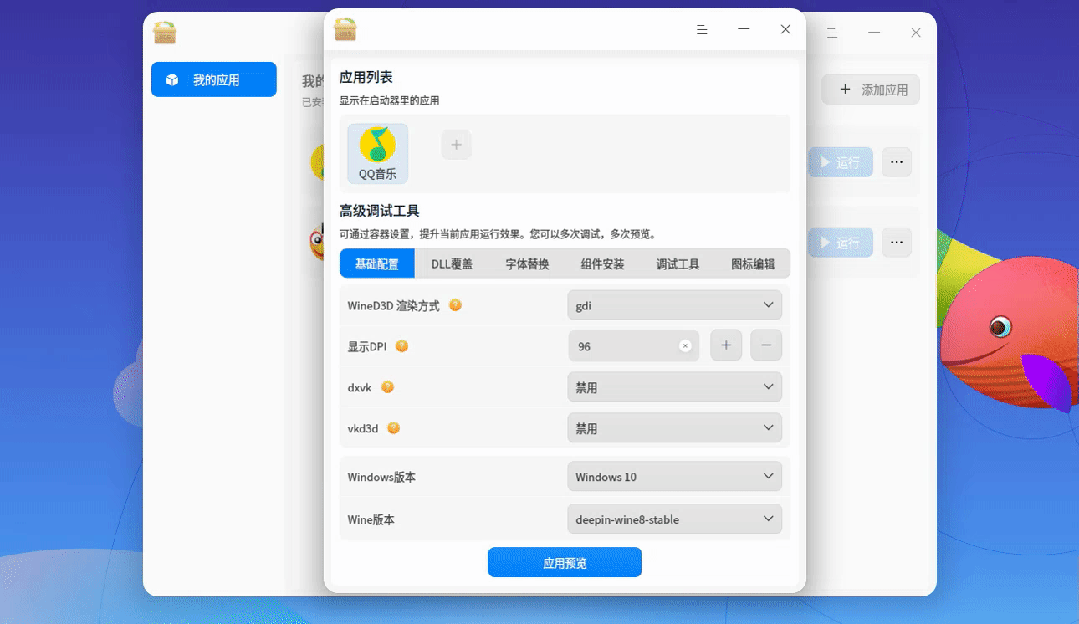
Task: Click the 显示DPI orange info icon
Action: (402, 346)
